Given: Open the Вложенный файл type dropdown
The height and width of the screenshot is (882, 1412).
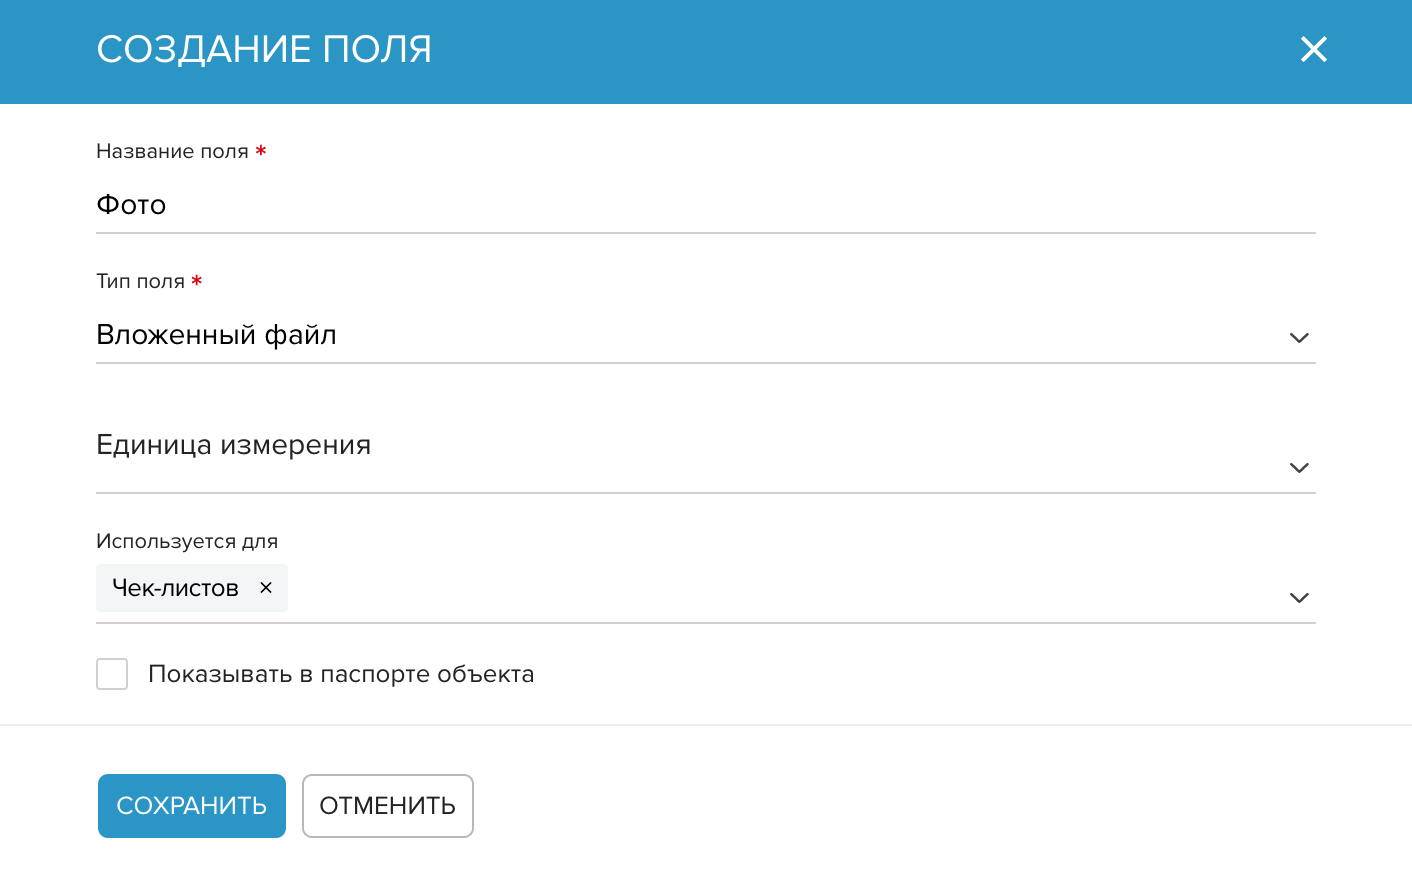Looking at the screenshot, I should coord(705,336).
